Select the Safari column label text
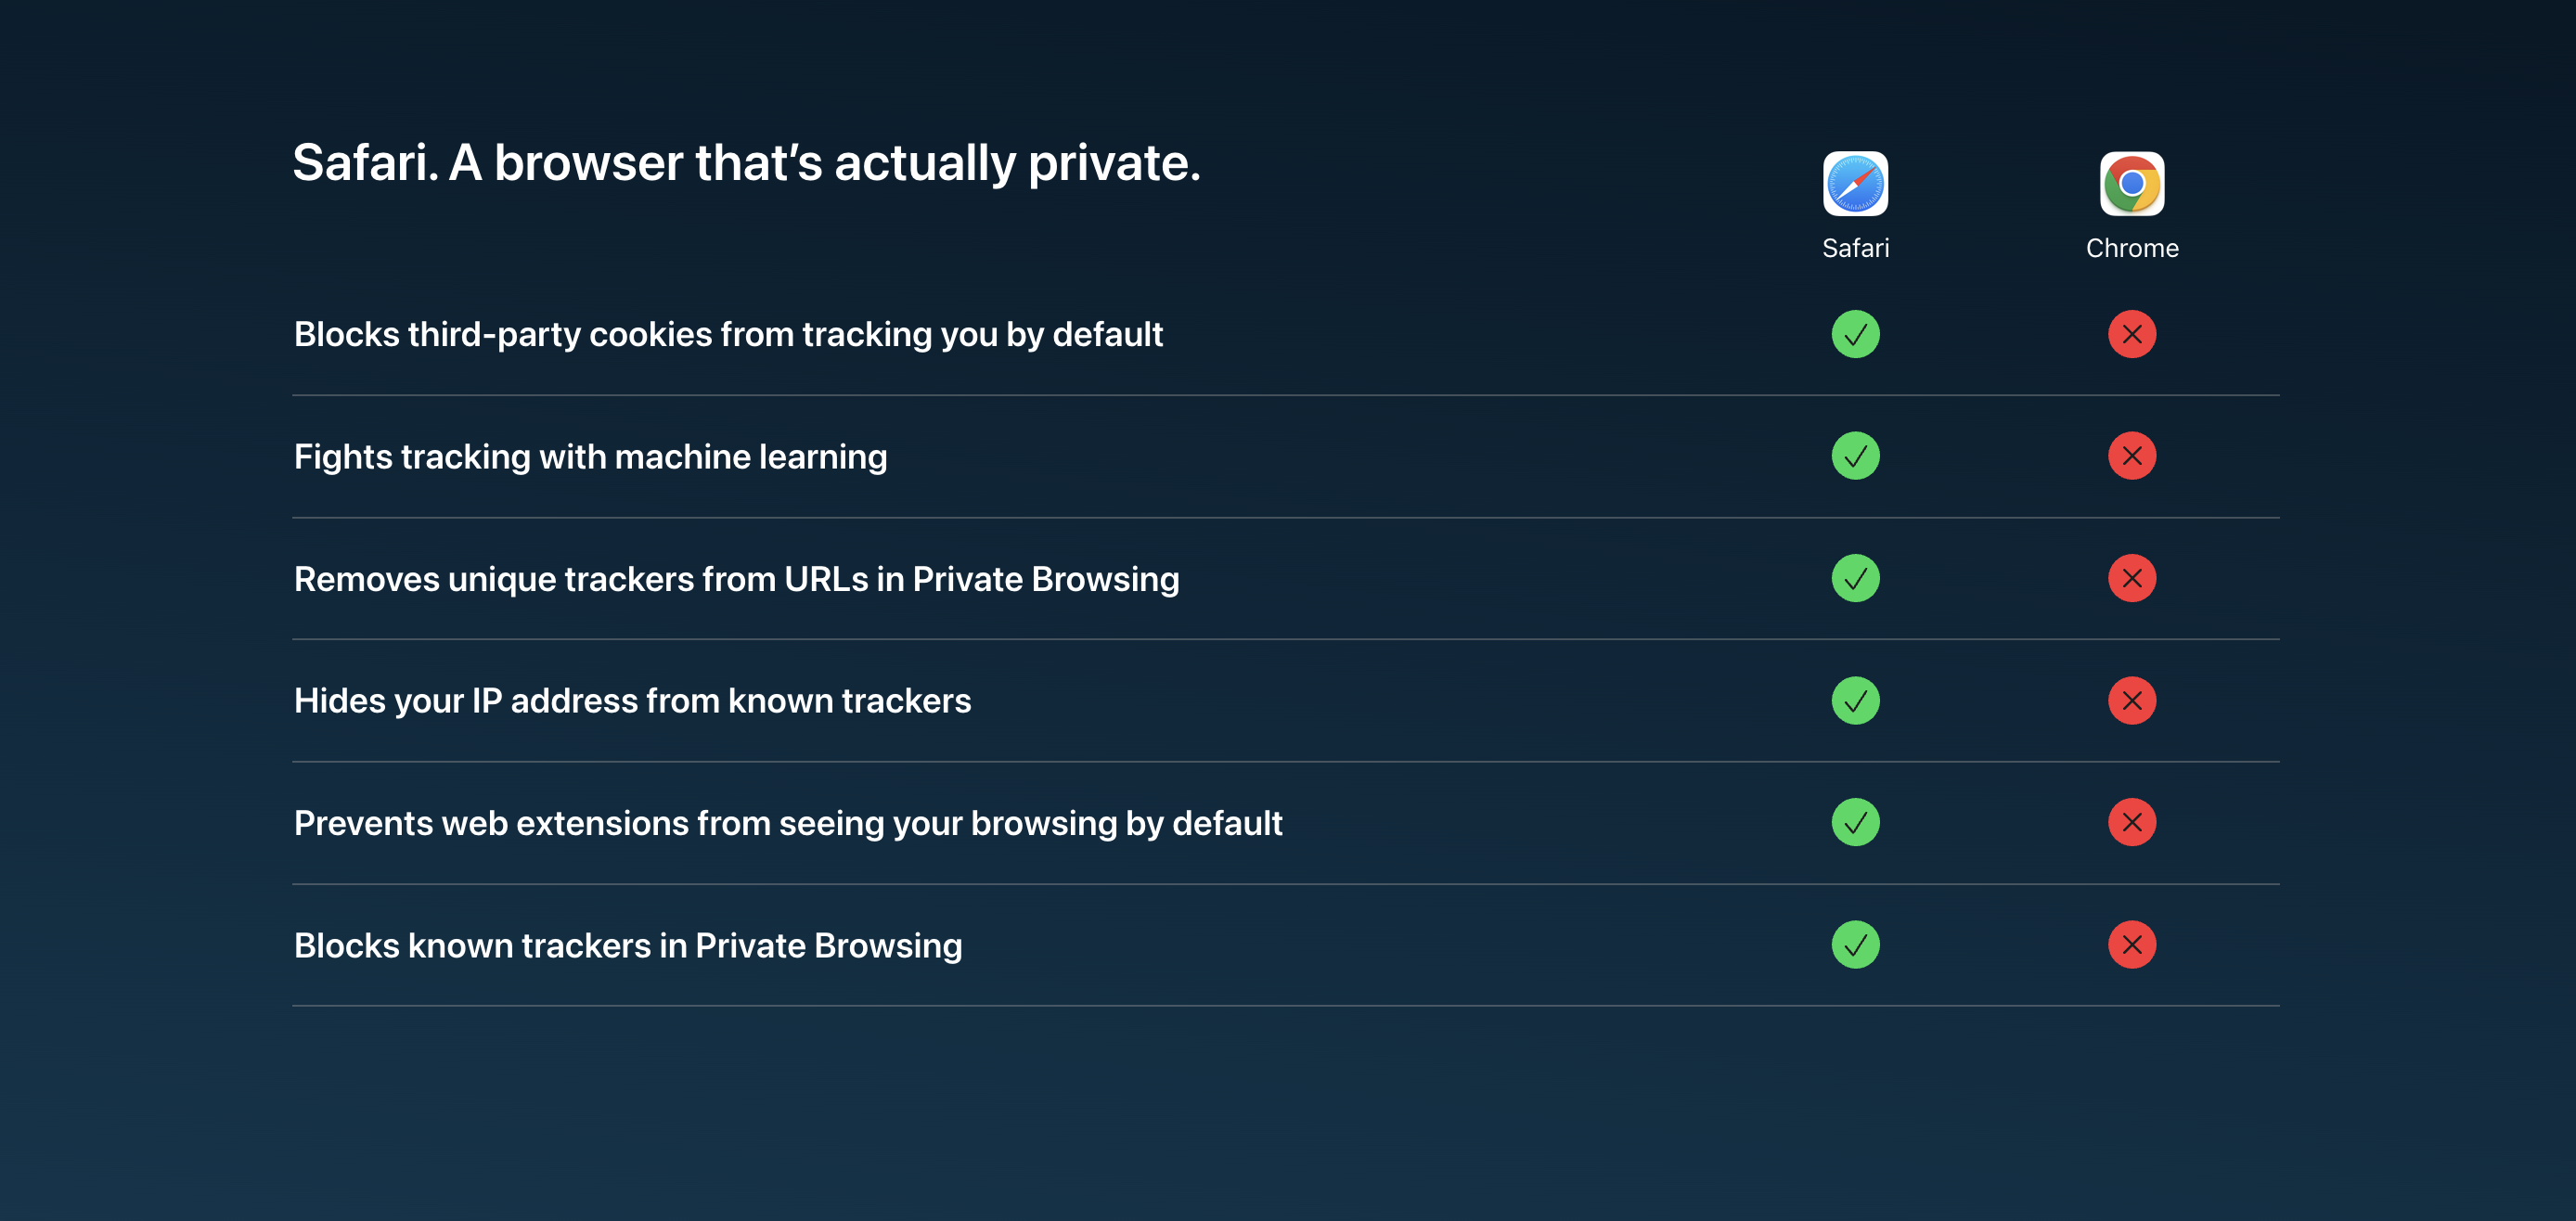The height and width of the screenshot is (1221, 2576). [x=1855, y=248]
